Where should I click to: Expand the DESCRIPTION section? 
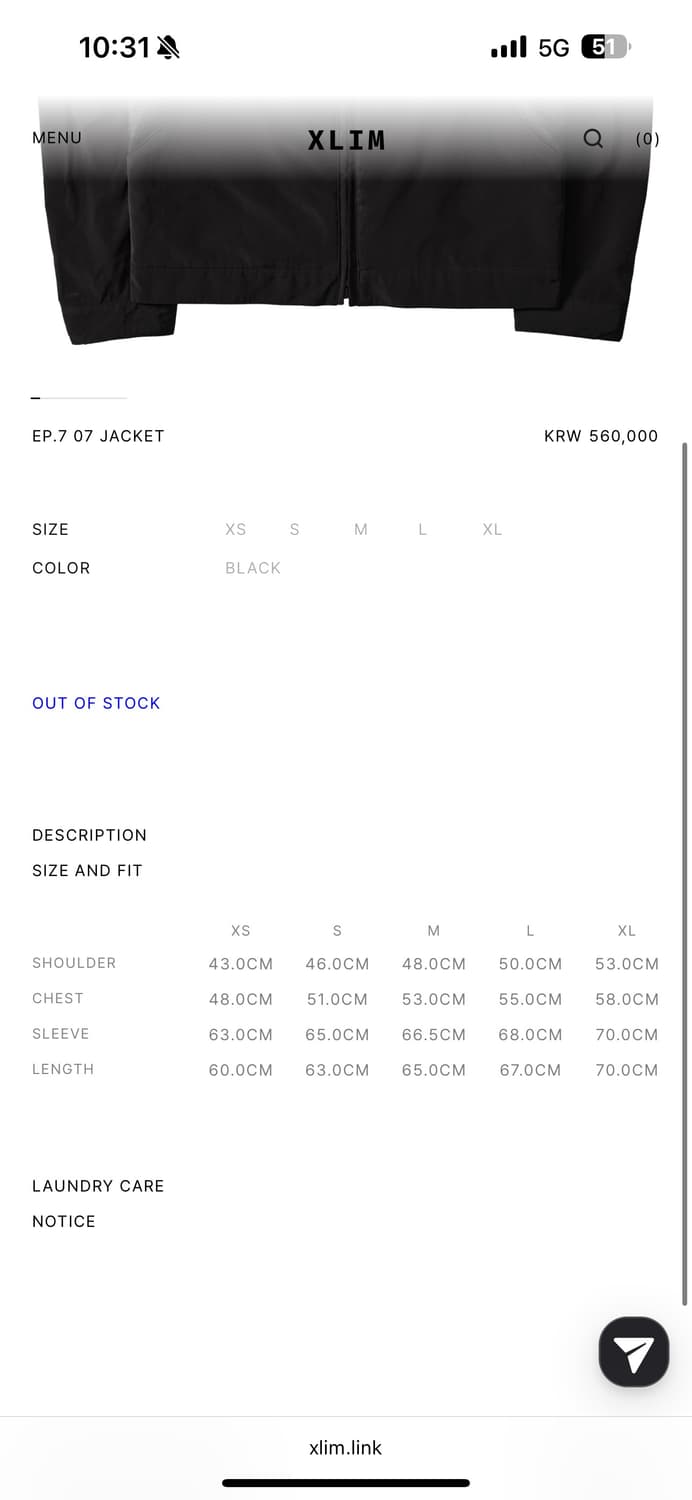[89, 835]
